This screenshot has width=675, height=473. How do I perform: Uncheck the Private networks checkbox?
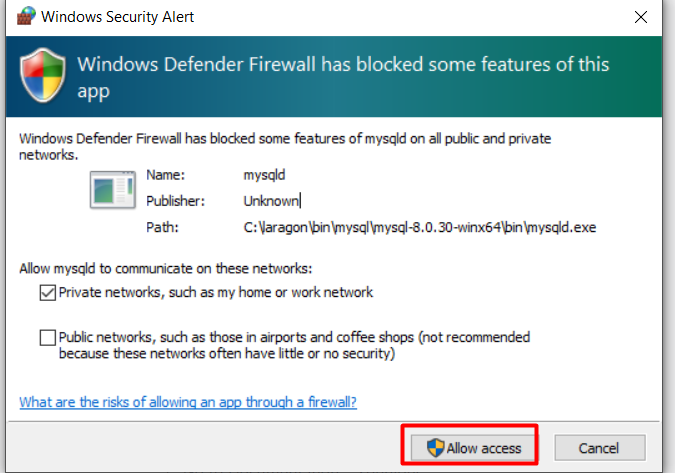point(47,293)
